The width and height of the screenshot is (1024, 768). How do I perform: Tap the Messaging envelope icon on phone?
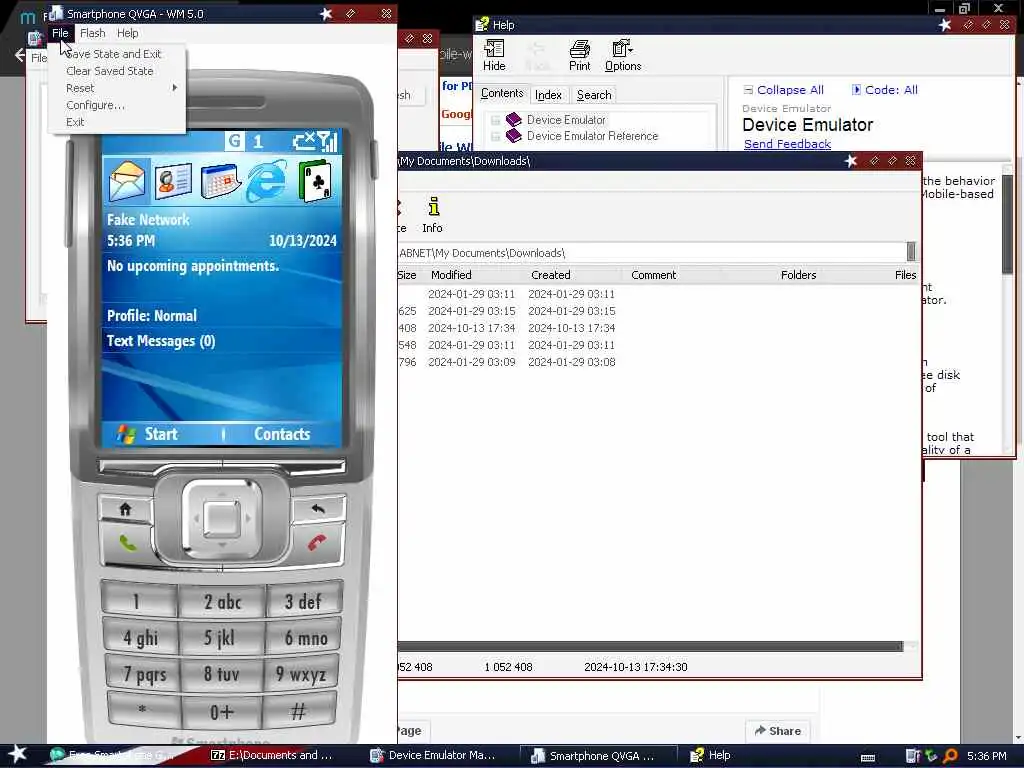pos(127,180)
